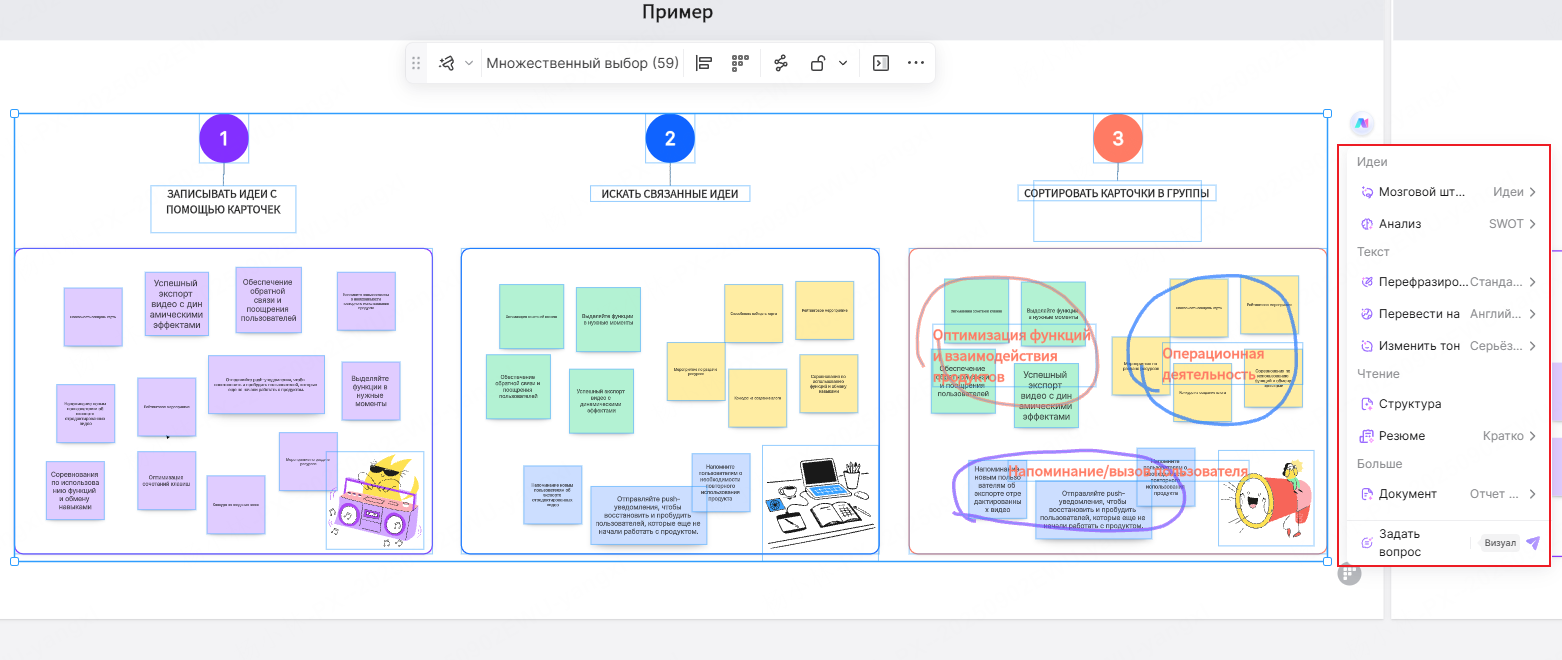The height and width of the screenshot is (660, 1562).
Task: Click the purple step circle numbered 1
Action: click(224, 139)
